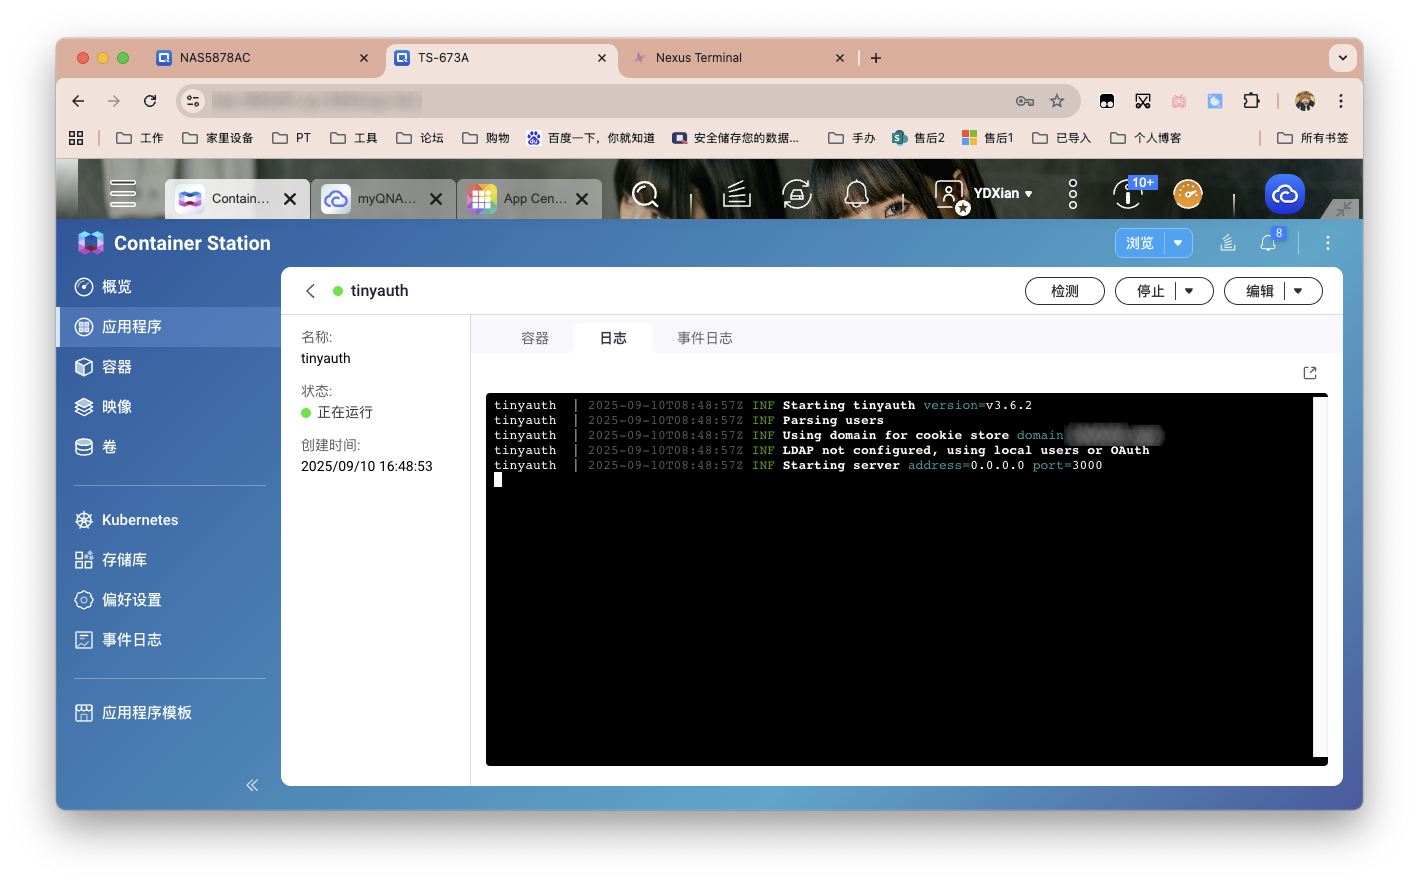Go back from tinyauth details
1419x884 pixels.
tap(310, 291)
